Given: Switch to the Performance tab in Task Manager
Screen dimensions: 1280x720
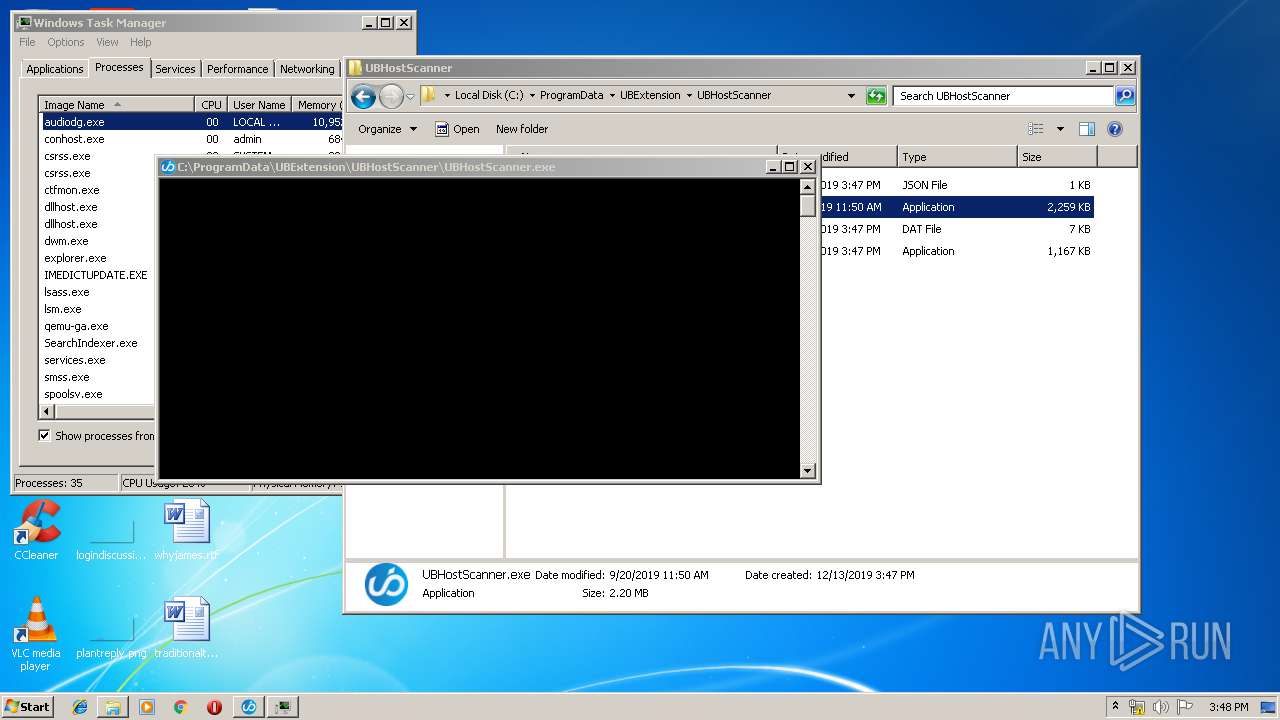Looking at the screenshot, I should pyautogui.click(x=238, y=69).
